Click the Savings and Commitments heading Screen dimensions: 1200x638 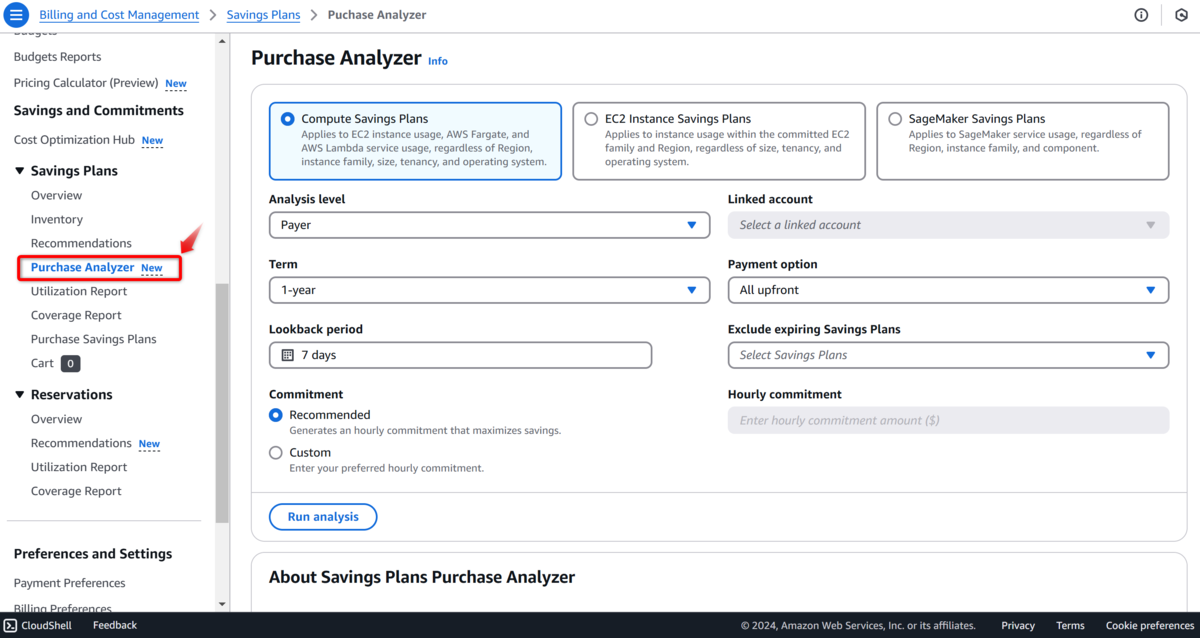click(99, 111)
